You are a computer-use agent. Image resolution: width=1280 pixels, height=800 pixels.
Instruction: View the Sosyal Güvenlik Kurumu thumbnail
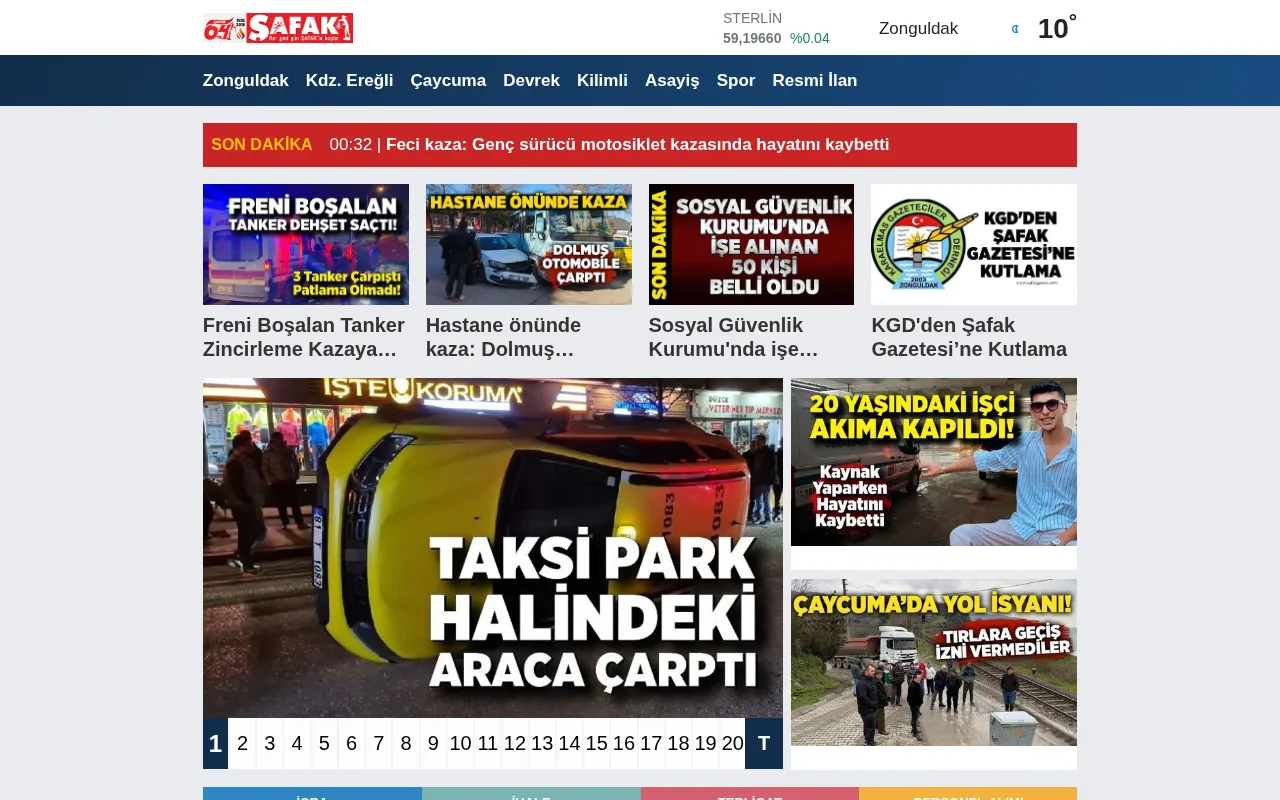pyautogui.click(x=751, y=244)
